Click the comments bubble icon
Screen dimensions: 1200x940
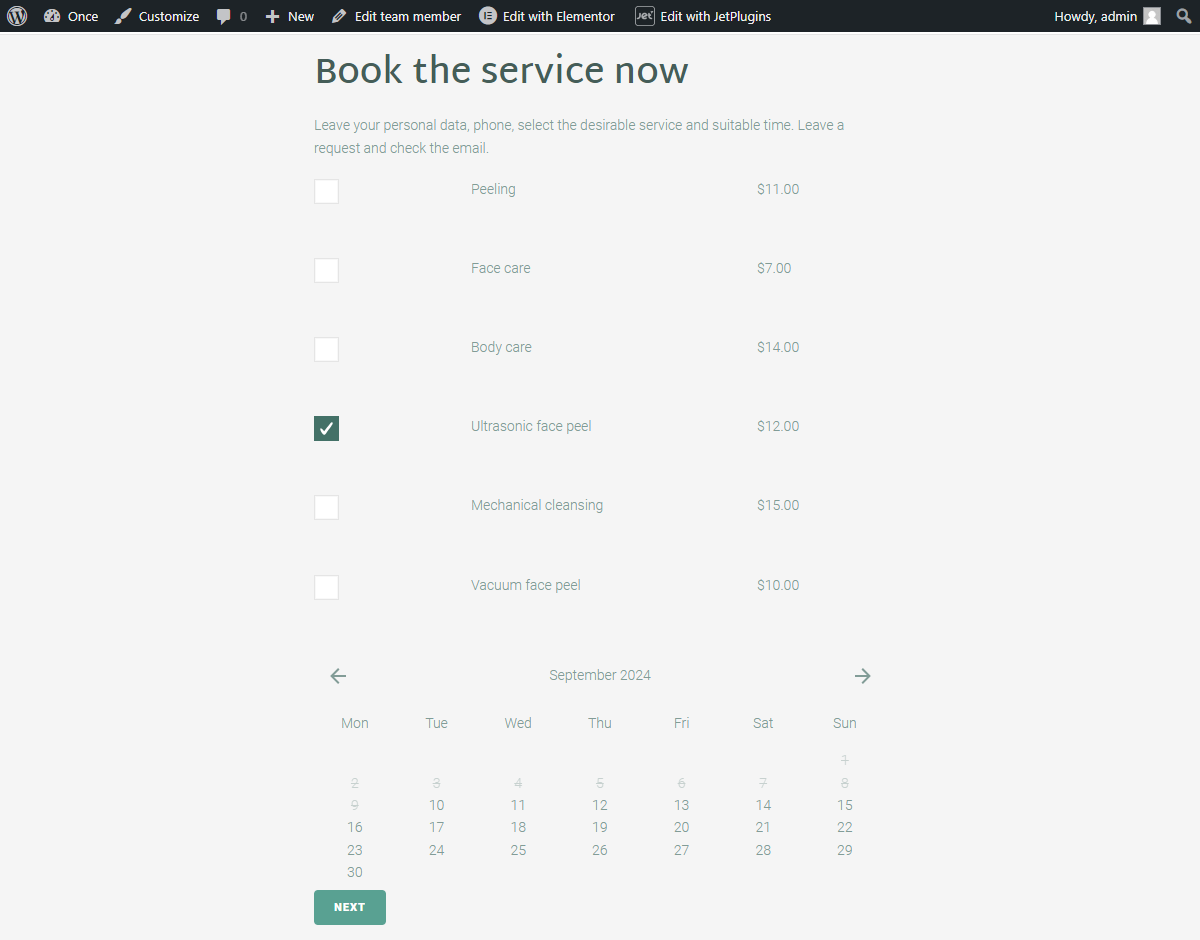click(224, 16)
